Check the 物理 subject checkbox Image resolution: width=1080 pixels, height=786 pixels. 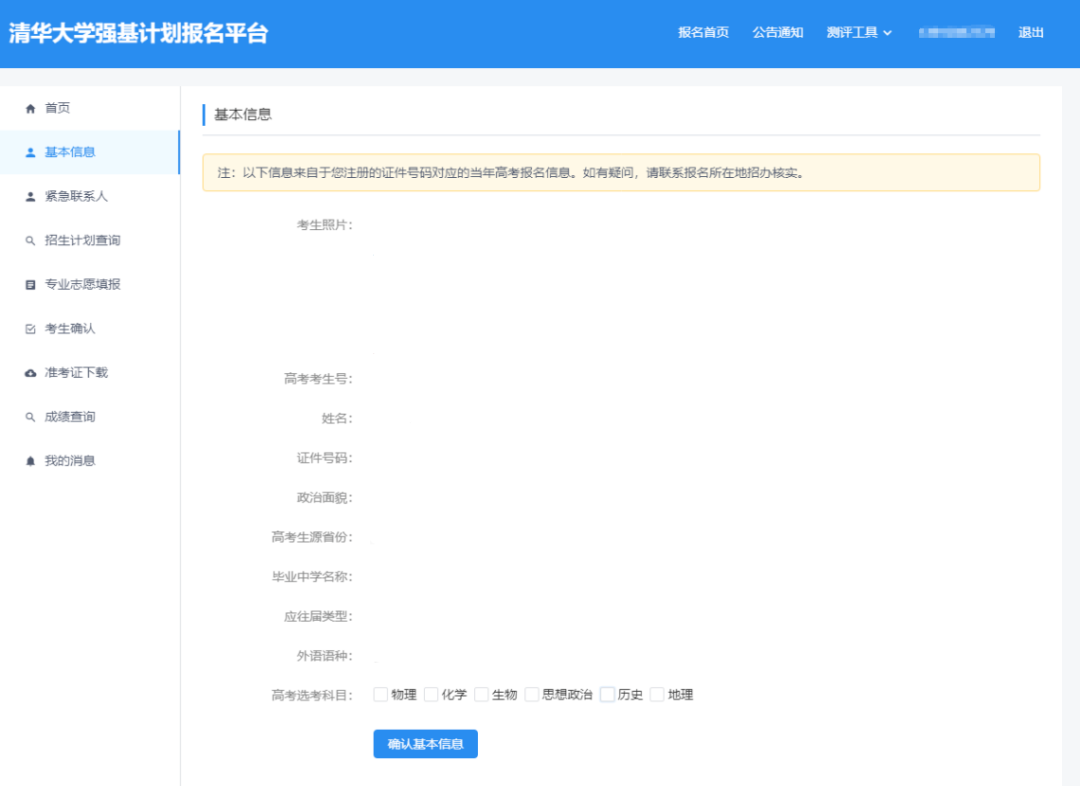tap(382, 694)
